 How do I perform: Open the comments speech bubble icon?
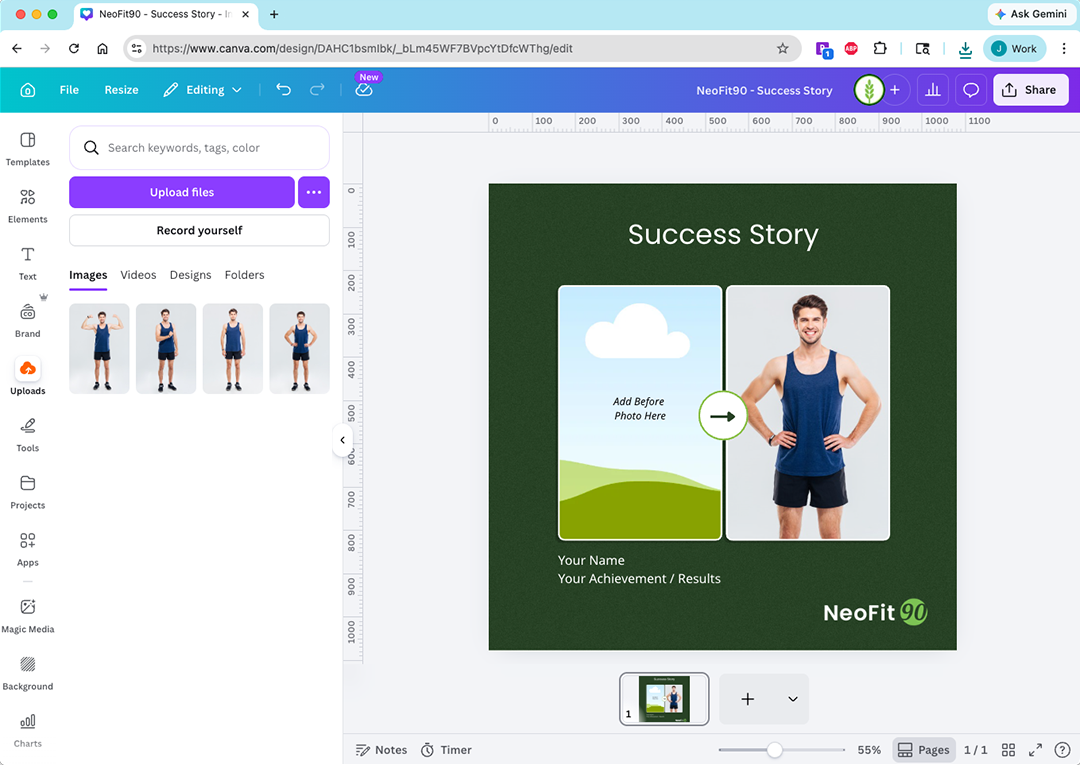pos(970,90)
